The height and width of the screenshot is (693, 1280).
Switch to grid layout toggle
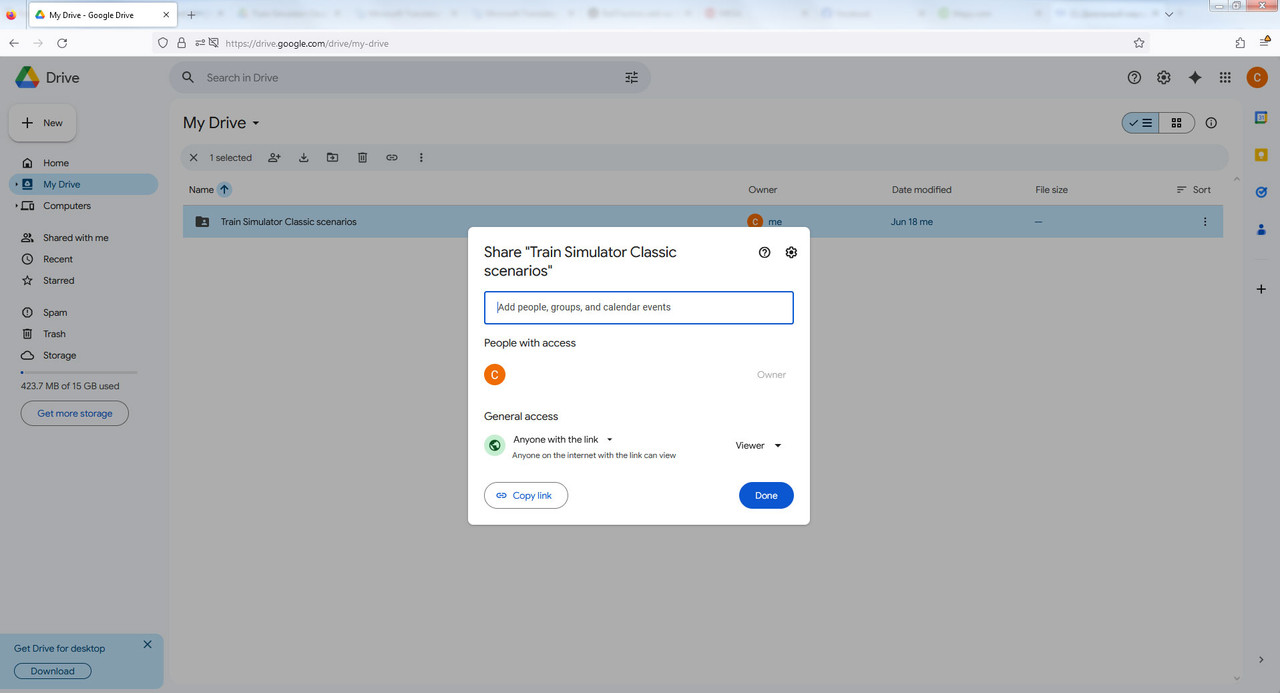tap(1176, 123)
